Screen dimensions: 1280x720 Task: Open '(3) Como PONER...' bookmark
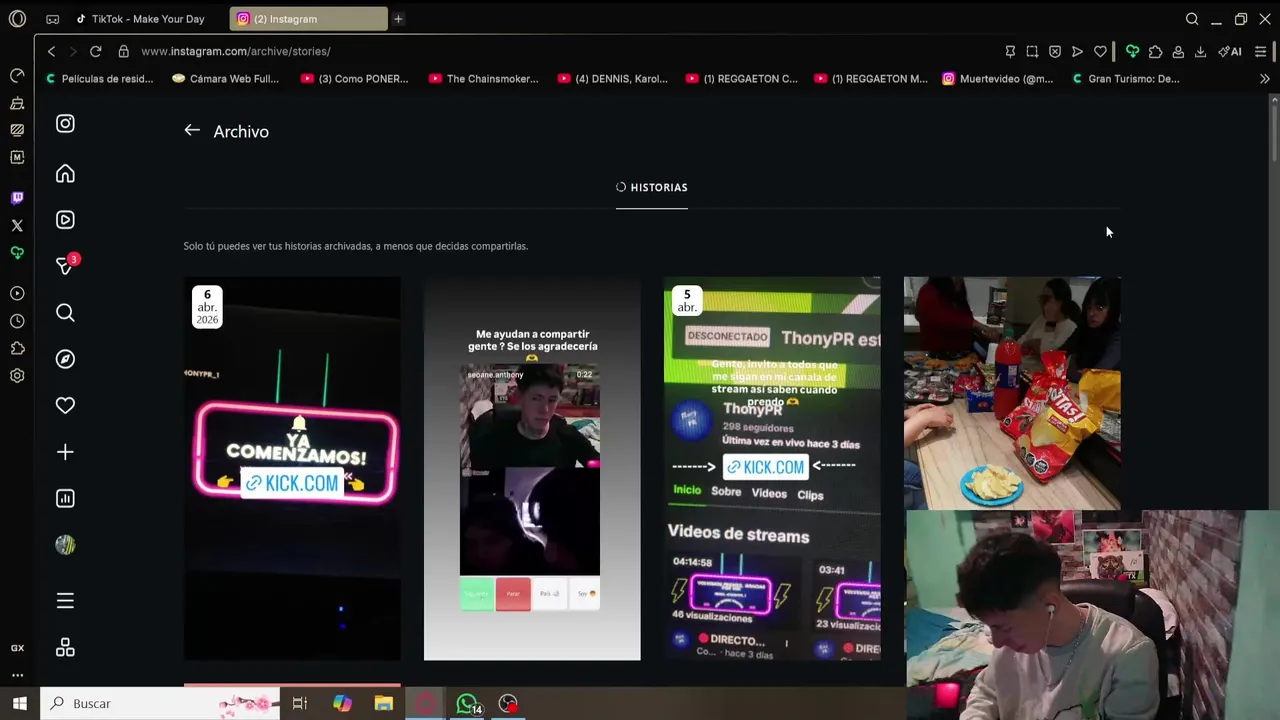(354, 79)
